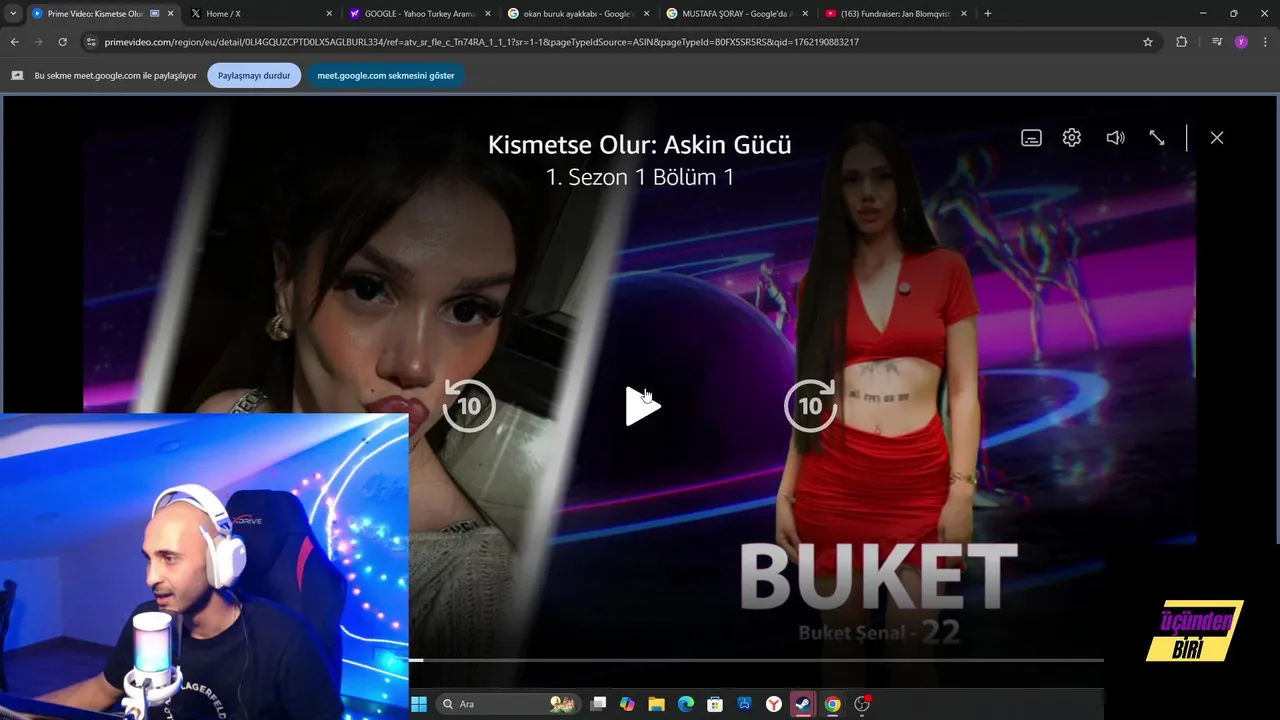The width and height of the screenshot is (1280, 720).
Task: Open Yandex browser from the taskbar
Action: tap(774, 704)
